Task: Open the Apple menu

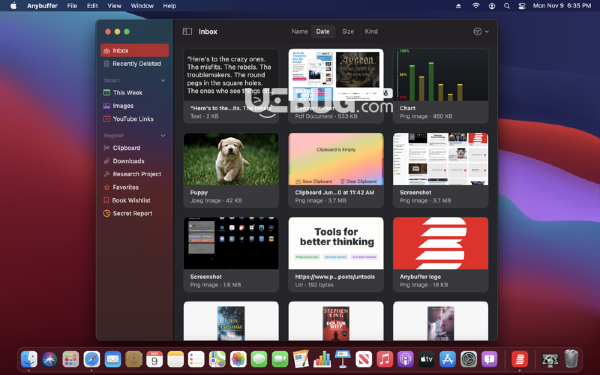Action: [x=13, y=6]
